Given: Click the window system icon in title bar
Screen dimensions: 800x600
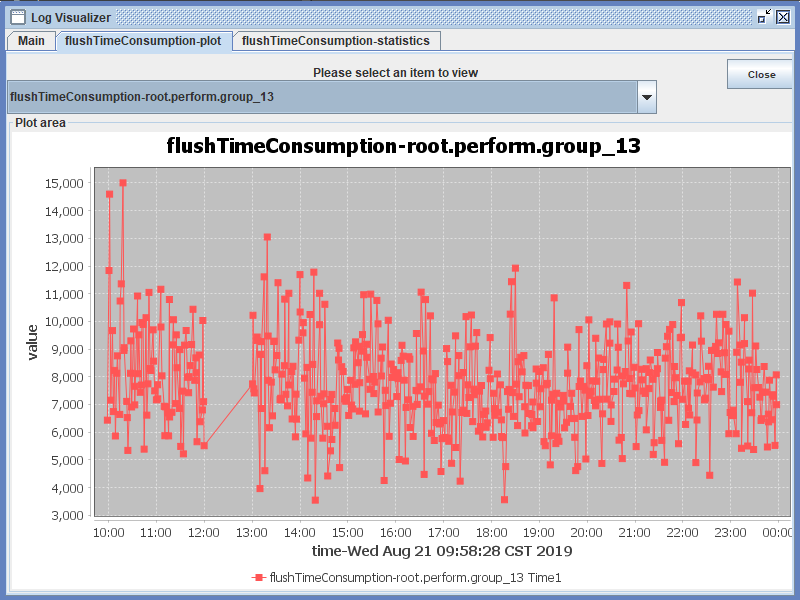Looking at the screenshot, I should pos(17,16).
